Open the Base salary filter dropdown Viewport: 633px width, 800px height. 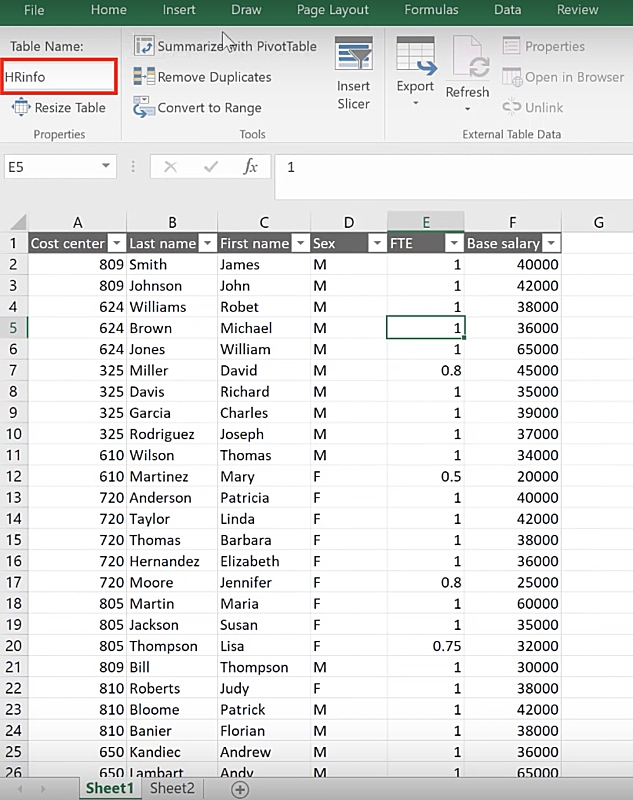point(550,243)
